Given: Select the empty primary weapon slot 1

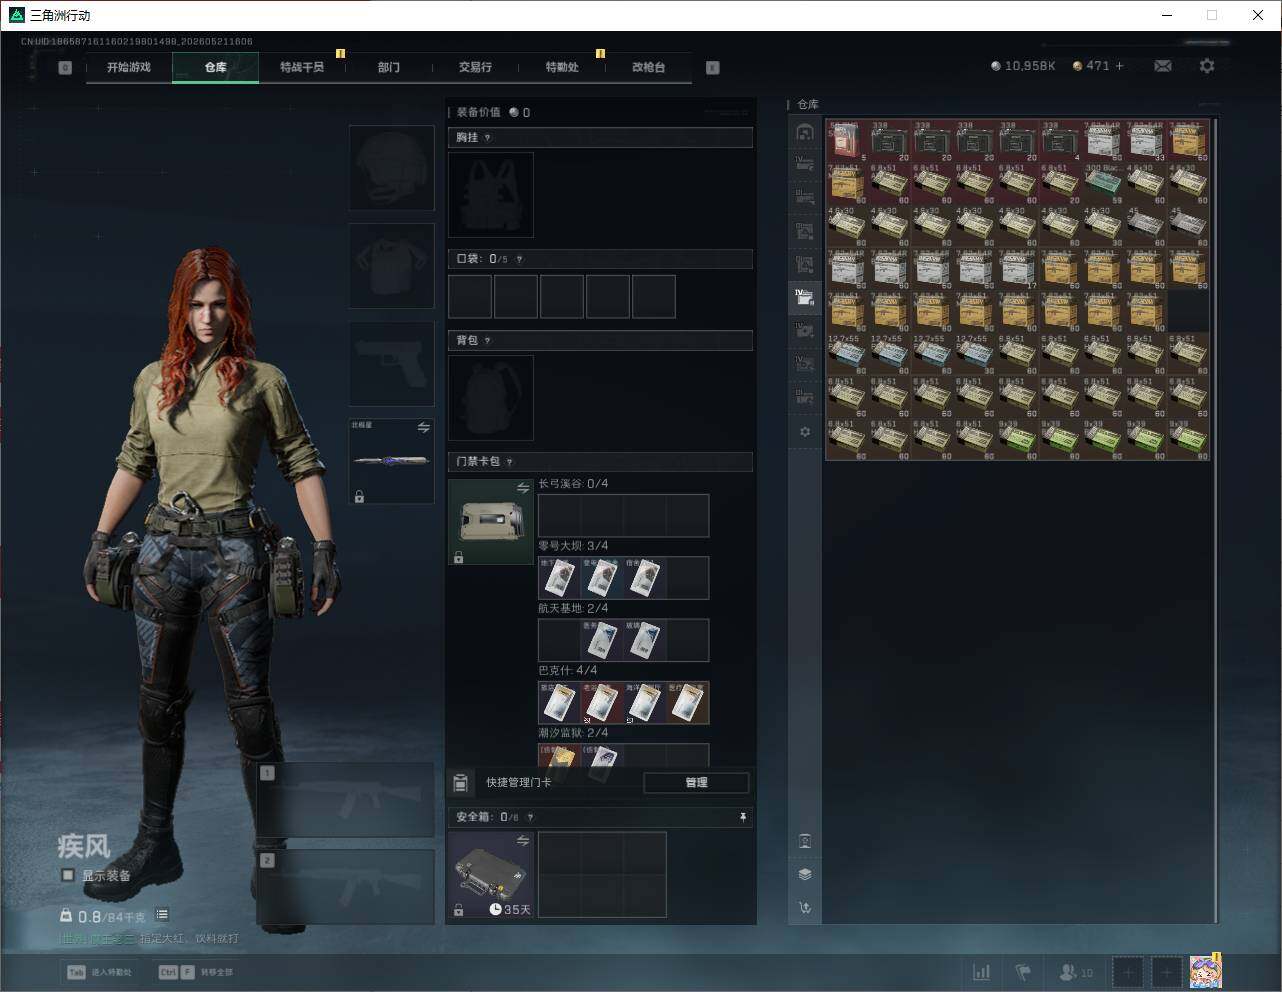Looking at the screenshot, I should coord(346,800).
